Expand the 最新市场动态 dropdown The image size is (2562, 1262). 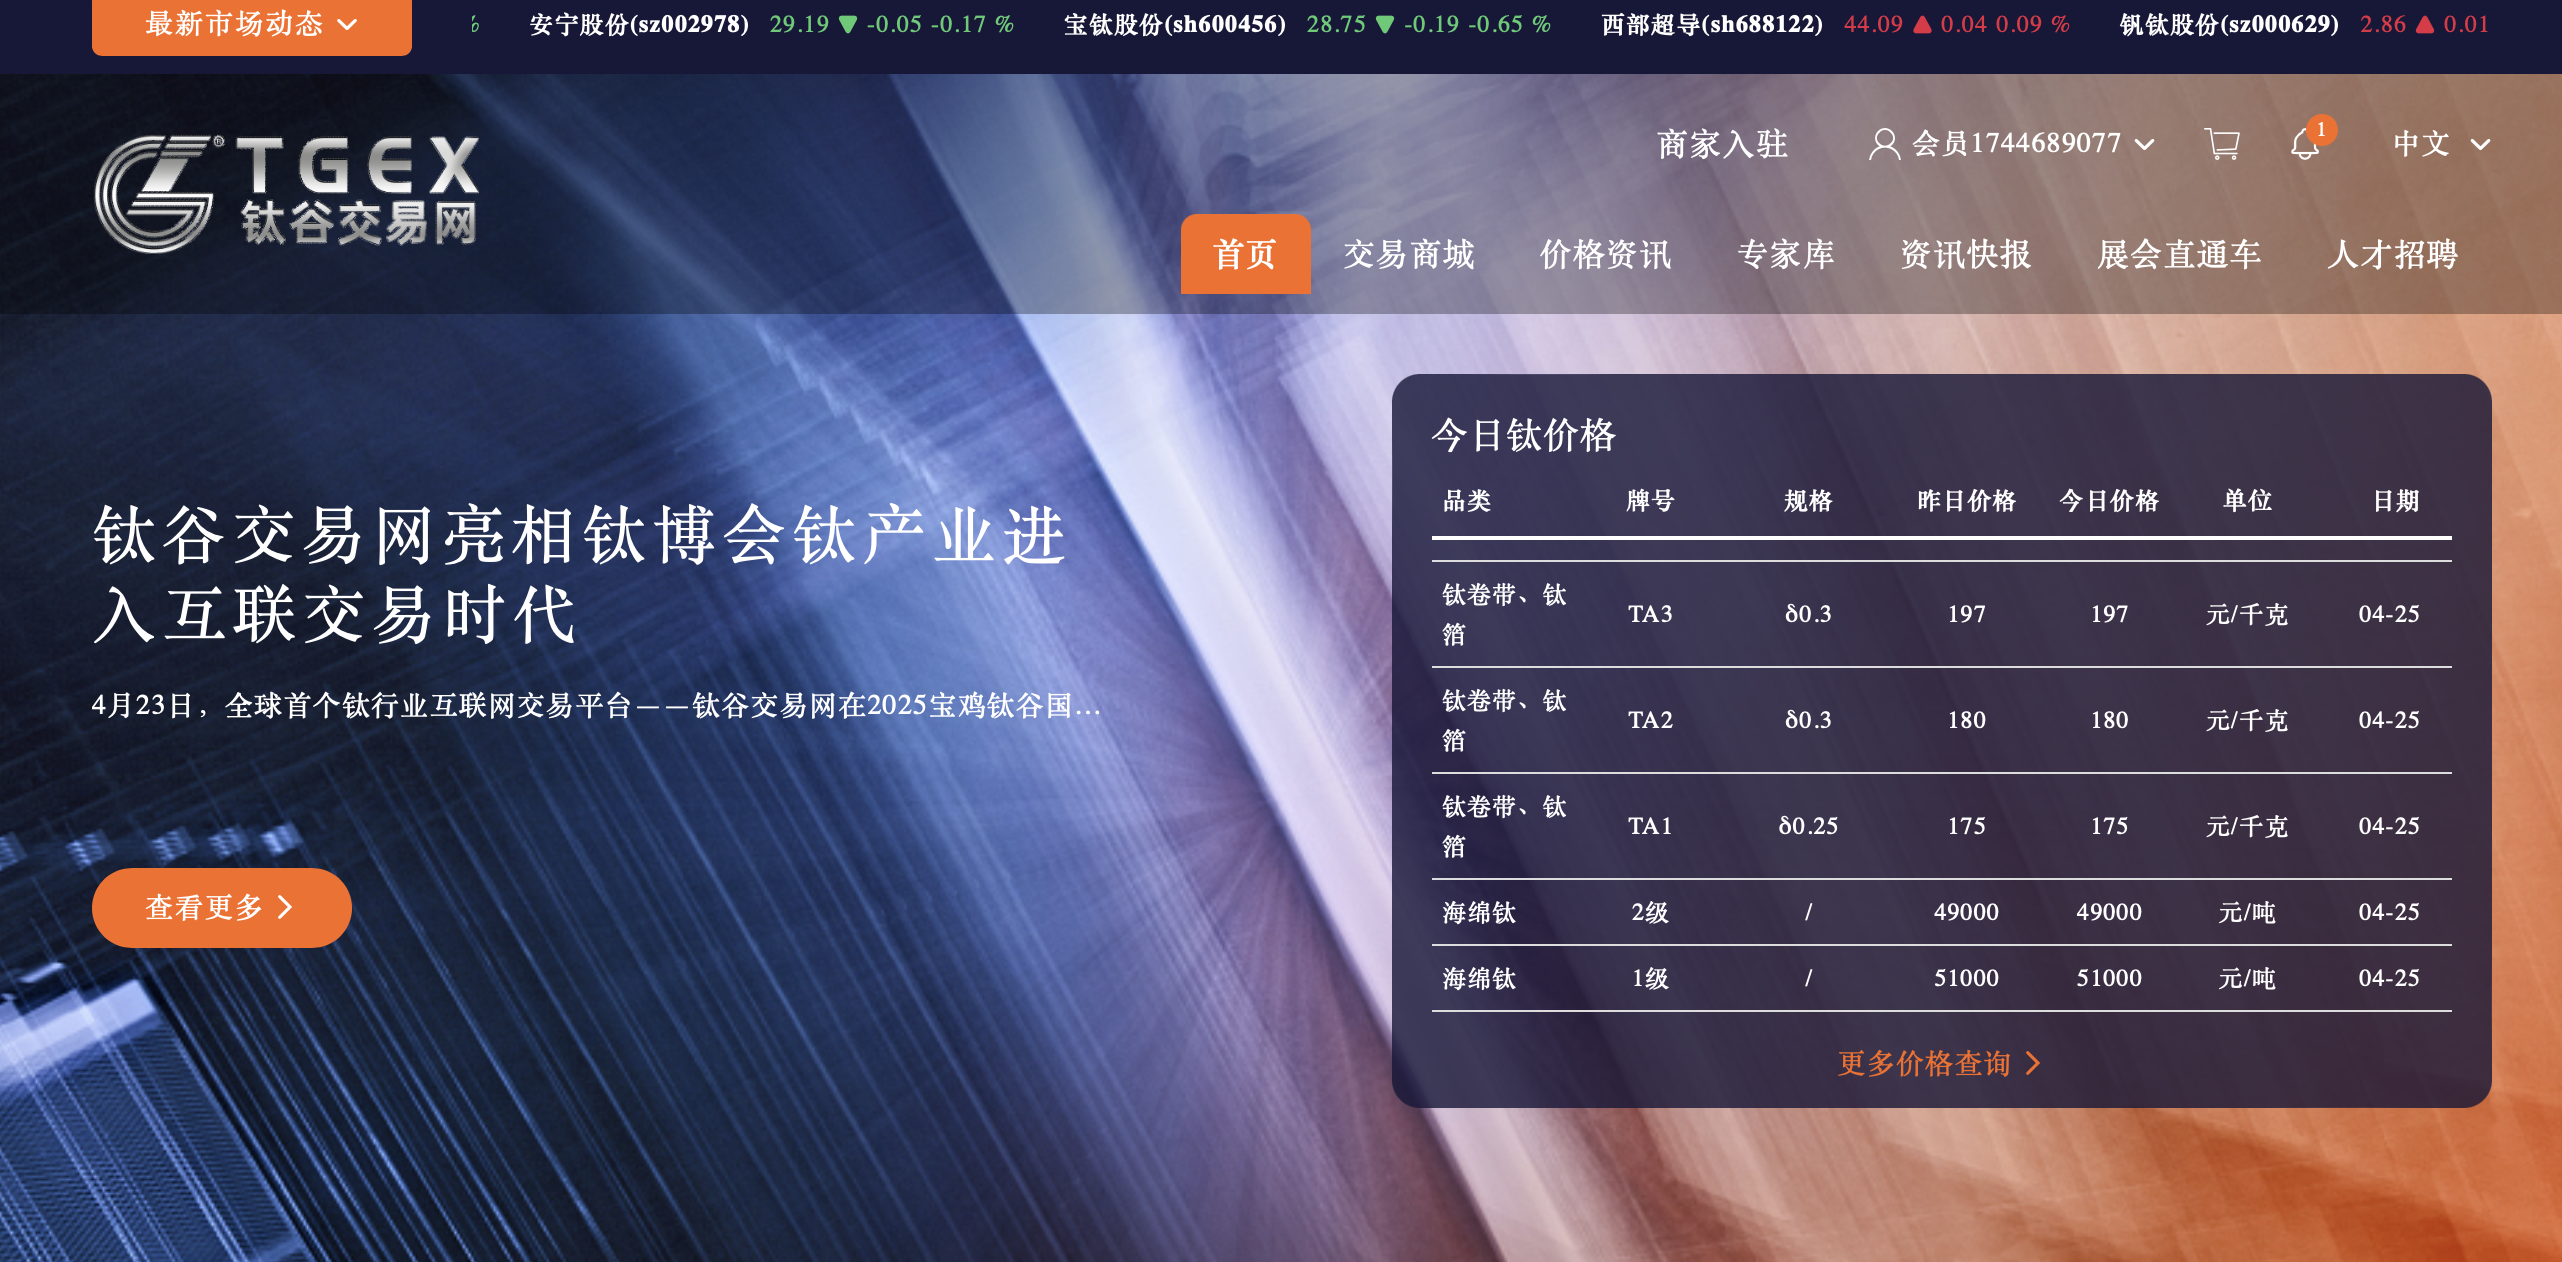[251, 24]
